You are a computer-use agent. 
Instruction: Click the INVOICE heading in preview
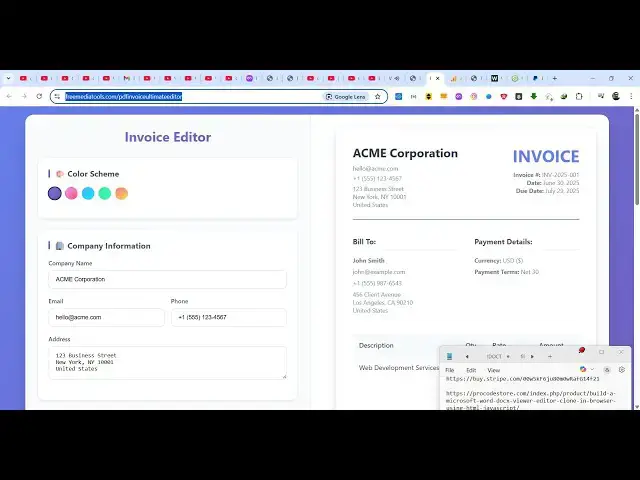click(x=546, y=156)
